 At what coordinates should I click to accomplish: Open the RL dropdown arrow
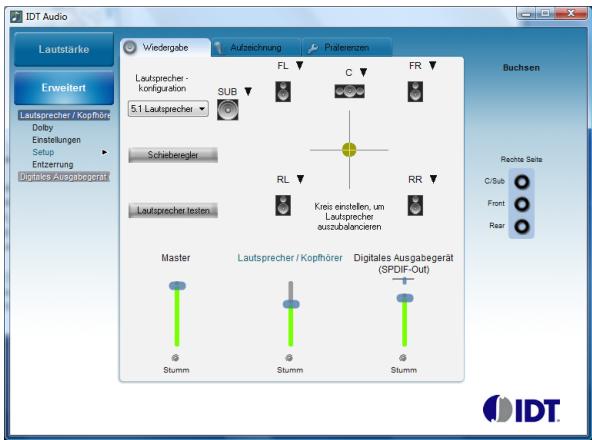click(300, 179)
